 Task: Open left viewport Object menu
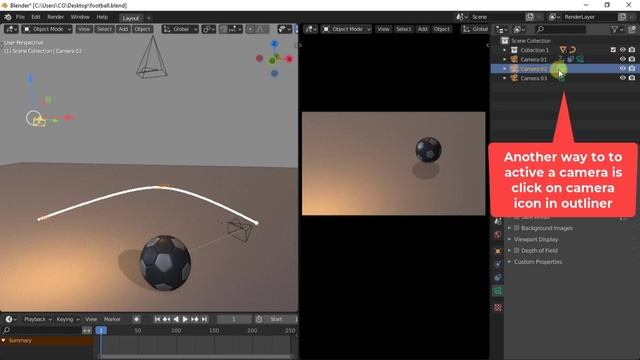142,29
